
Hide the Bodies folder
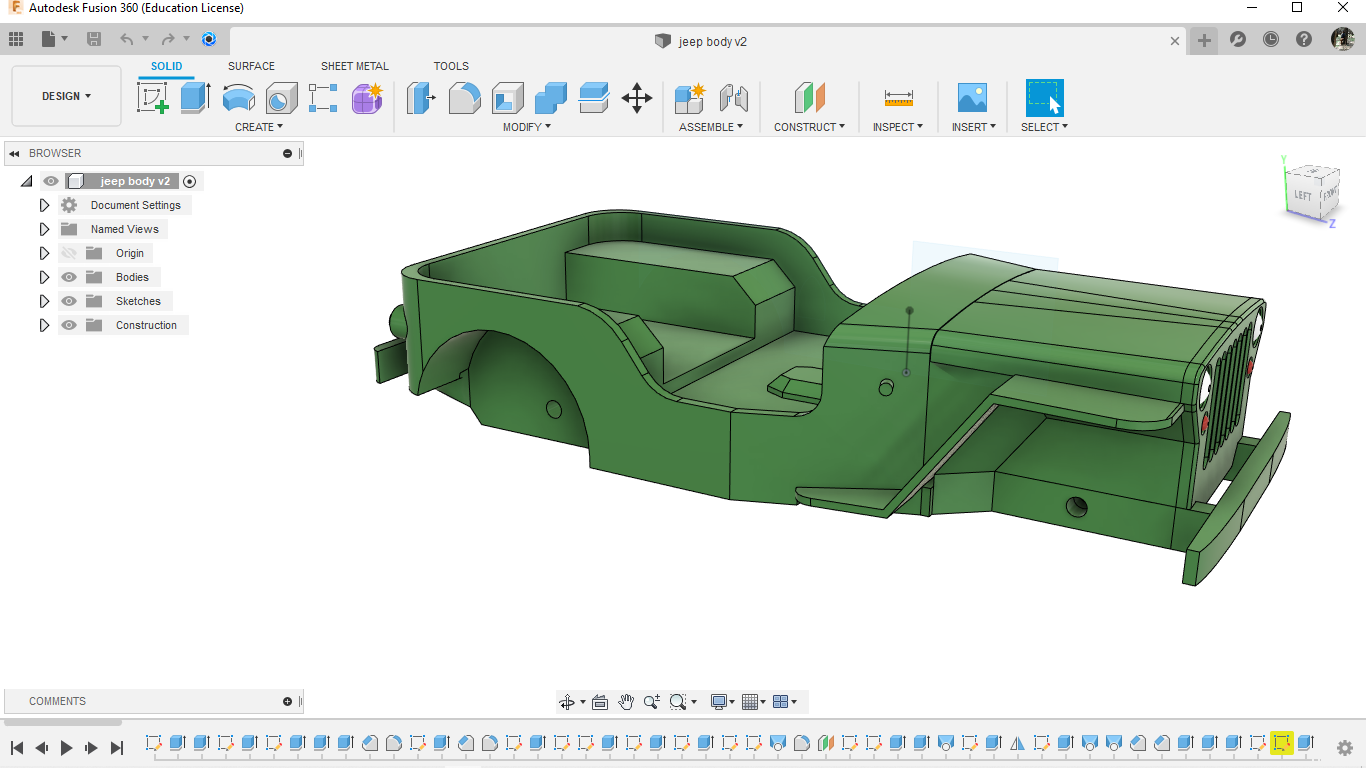69,277
